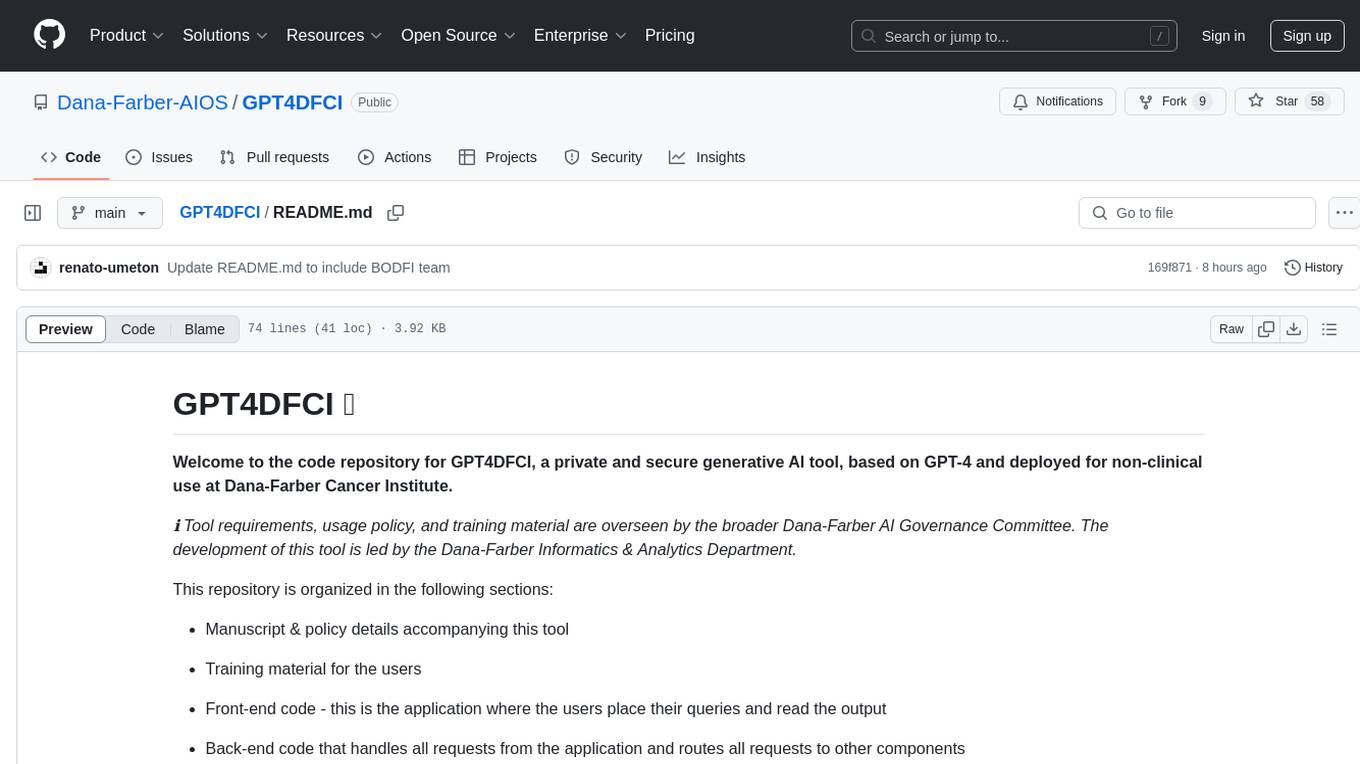This screenshot has width=1360, height=764.
Task: Open commit 169f871
Action: (x=1170, y=268)
